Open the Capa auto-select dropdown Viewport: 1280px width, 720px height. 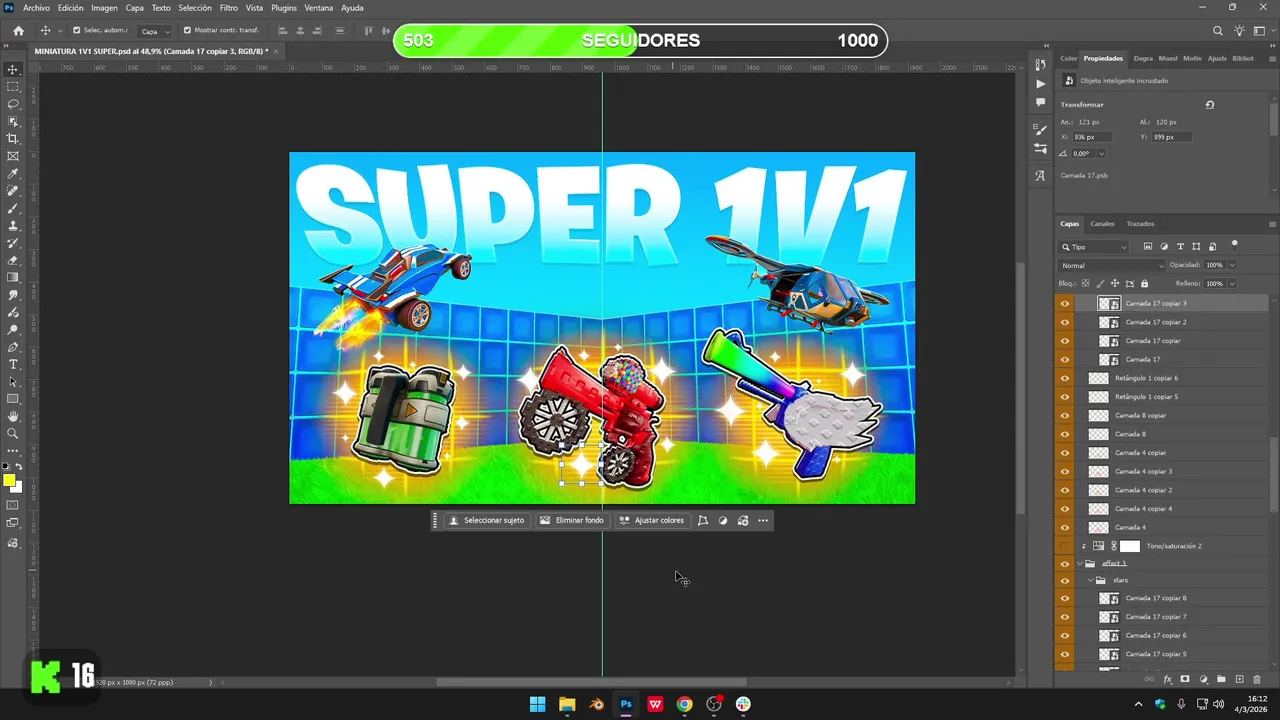coord(153,31)
